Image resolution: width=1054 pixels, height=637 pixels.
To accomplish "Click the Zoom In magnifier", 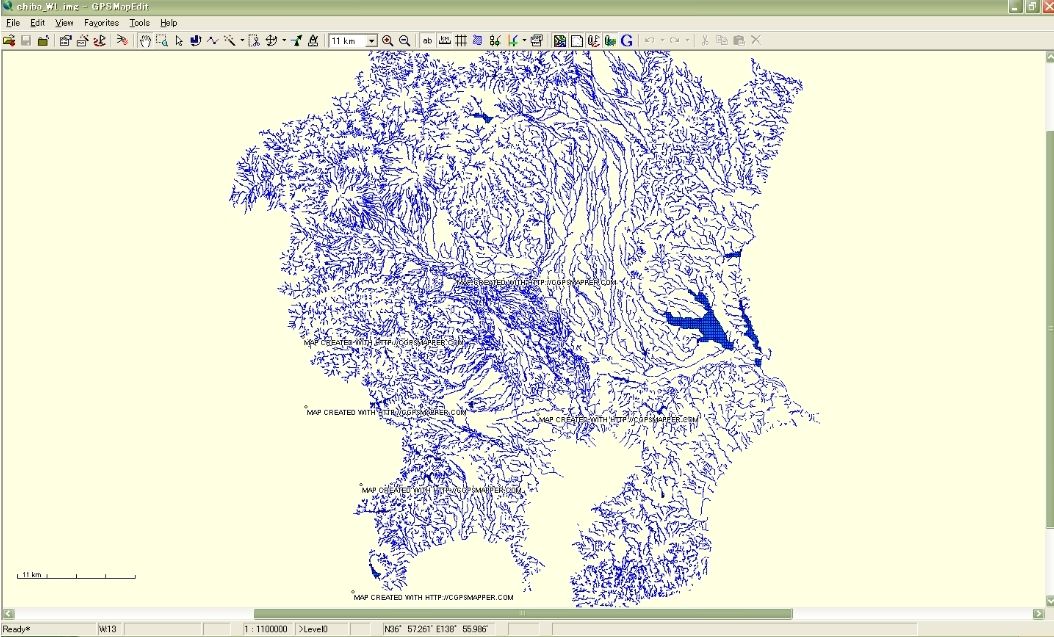I will (x=388, y=40).
